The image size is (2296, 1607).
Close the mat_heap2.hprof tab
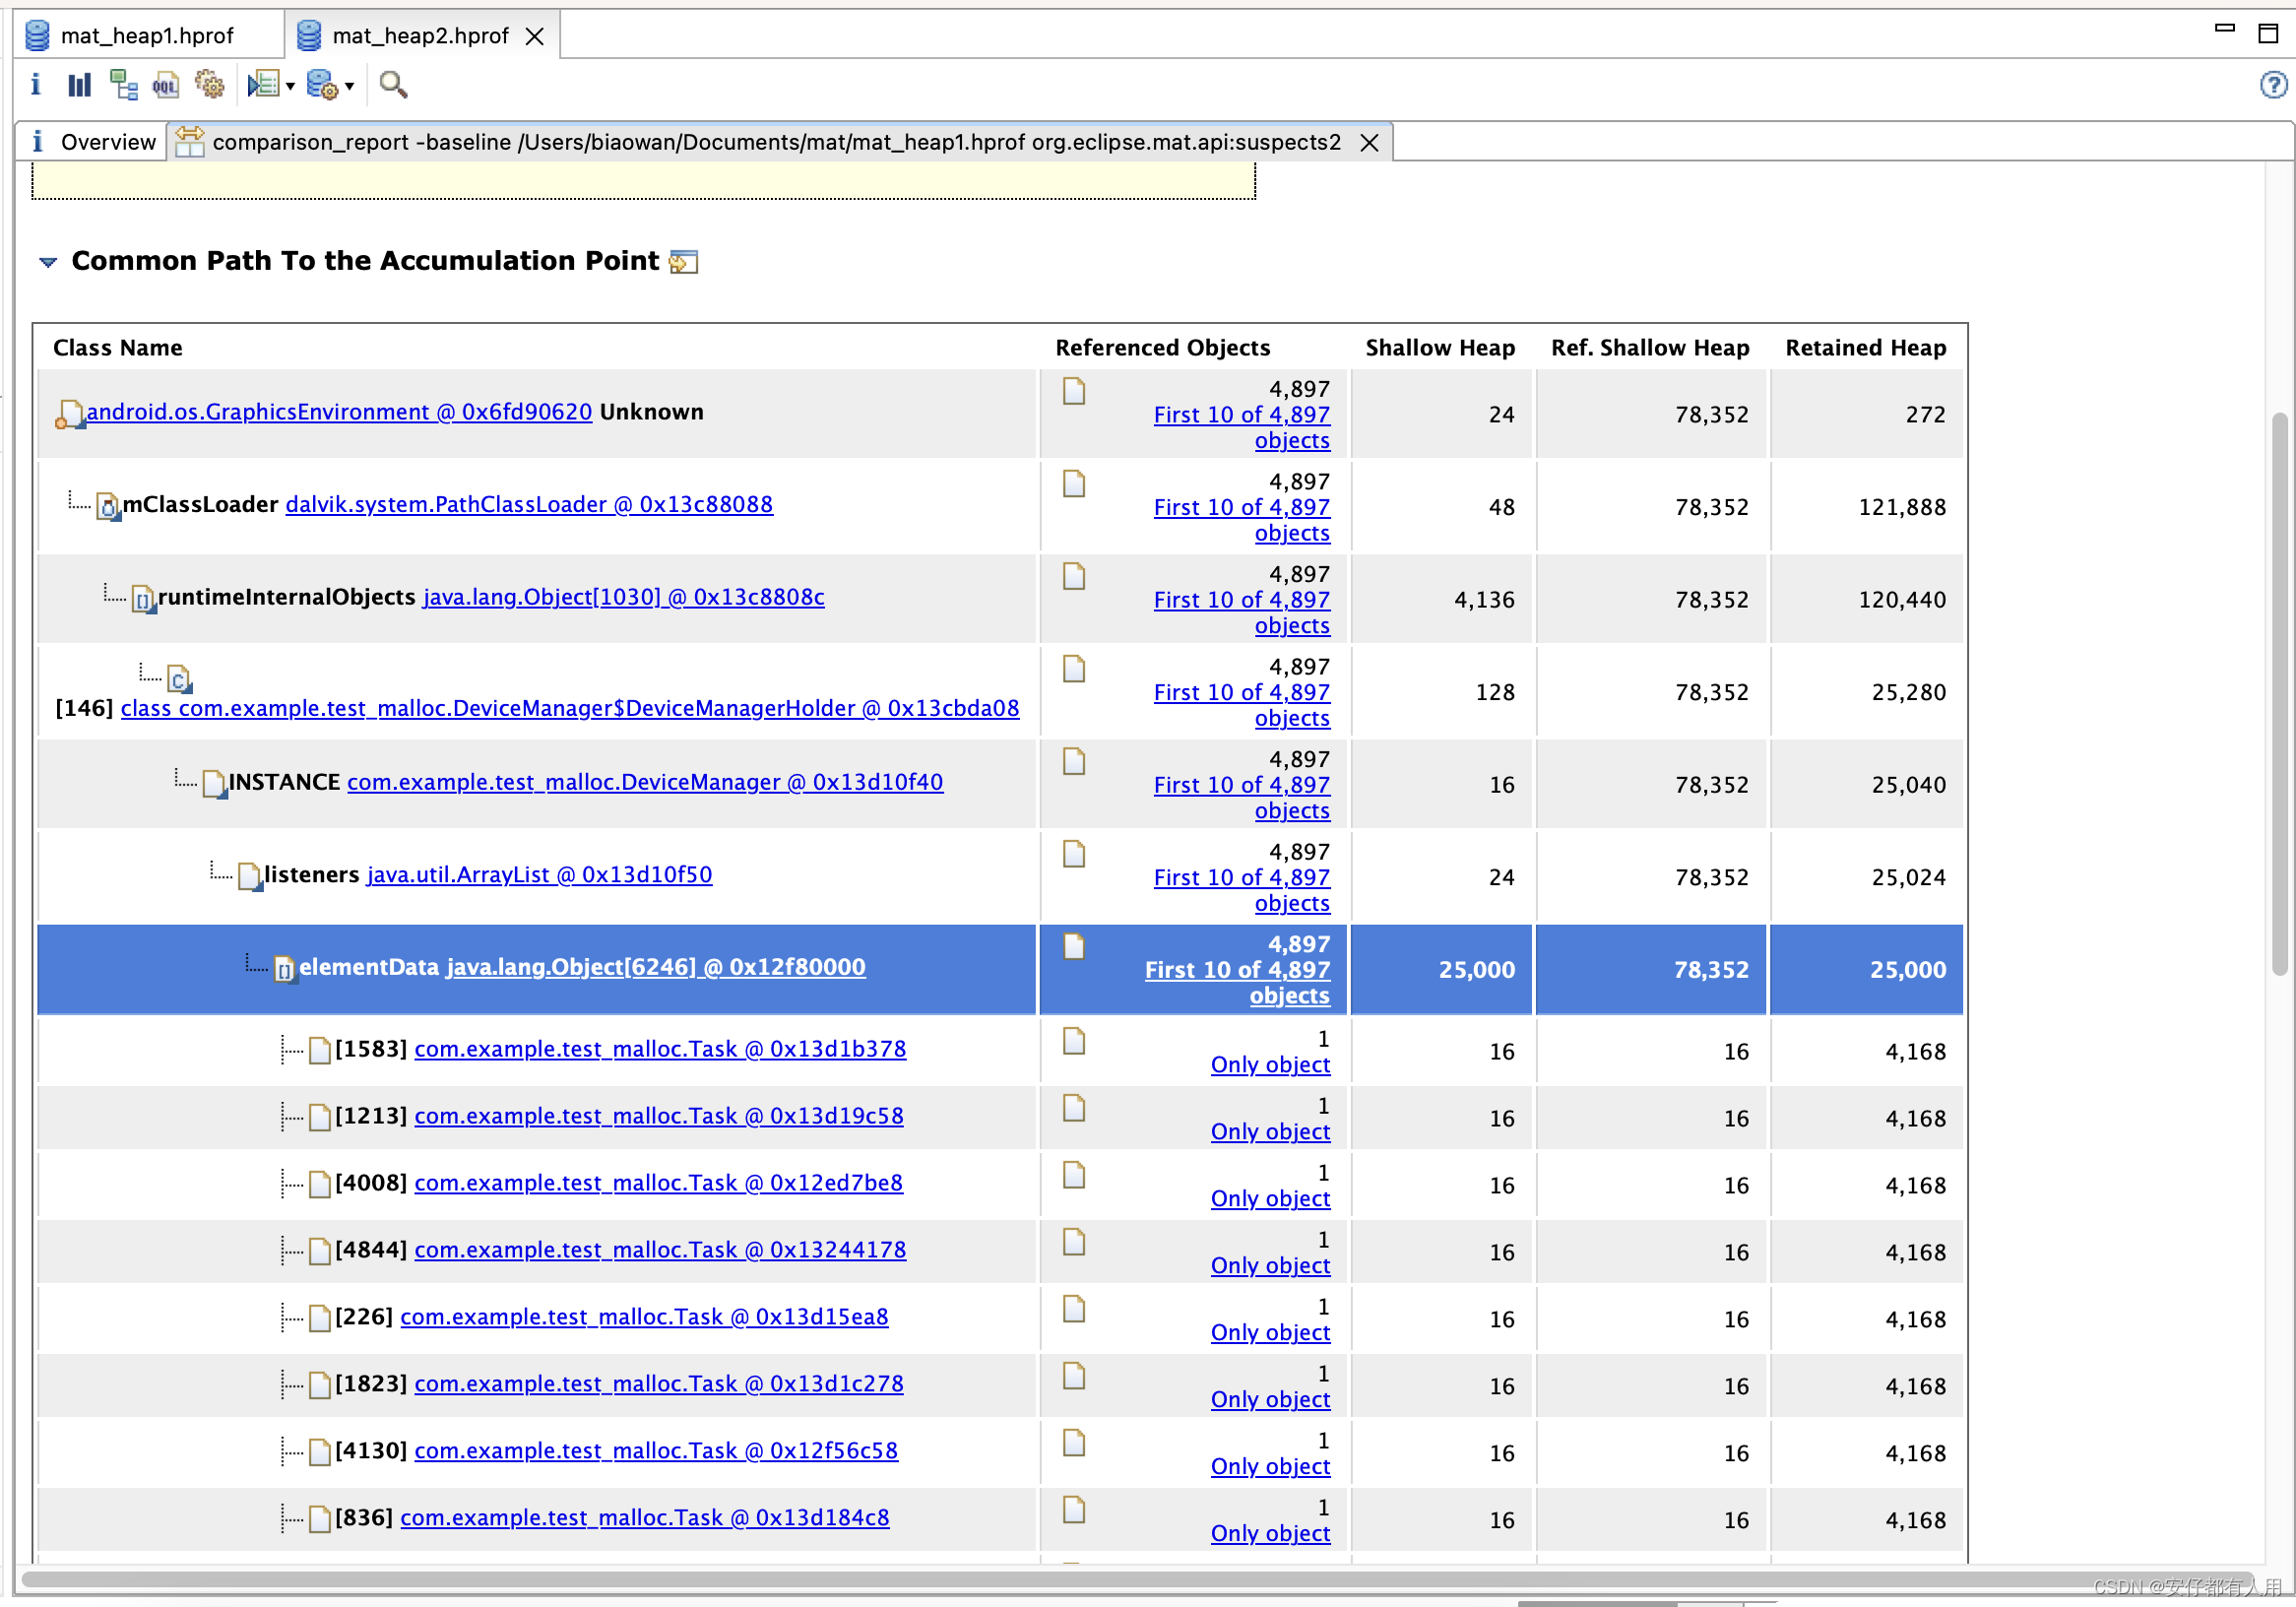535,36
